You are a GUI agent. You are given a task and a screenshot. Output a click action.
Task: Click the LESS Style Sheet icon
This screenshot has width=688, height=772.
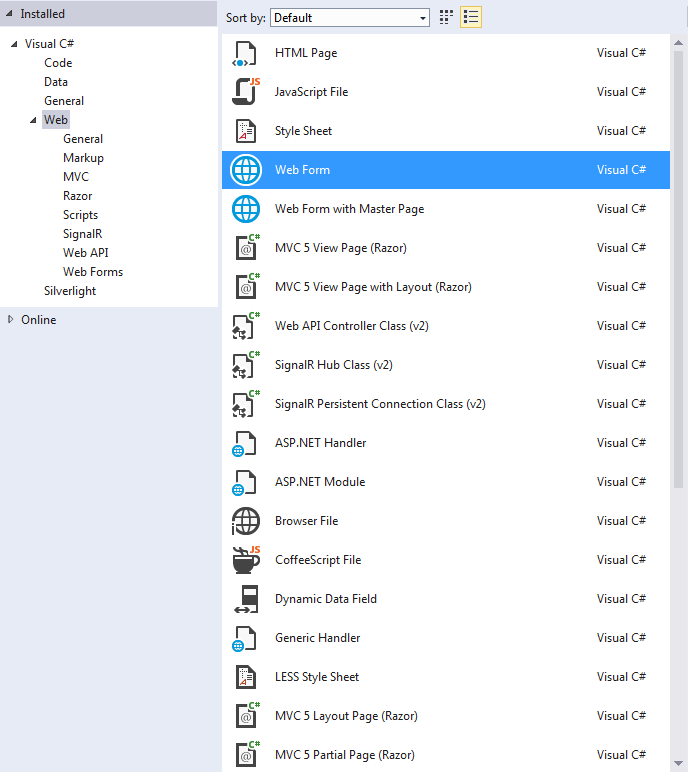(x=245, y=677)
